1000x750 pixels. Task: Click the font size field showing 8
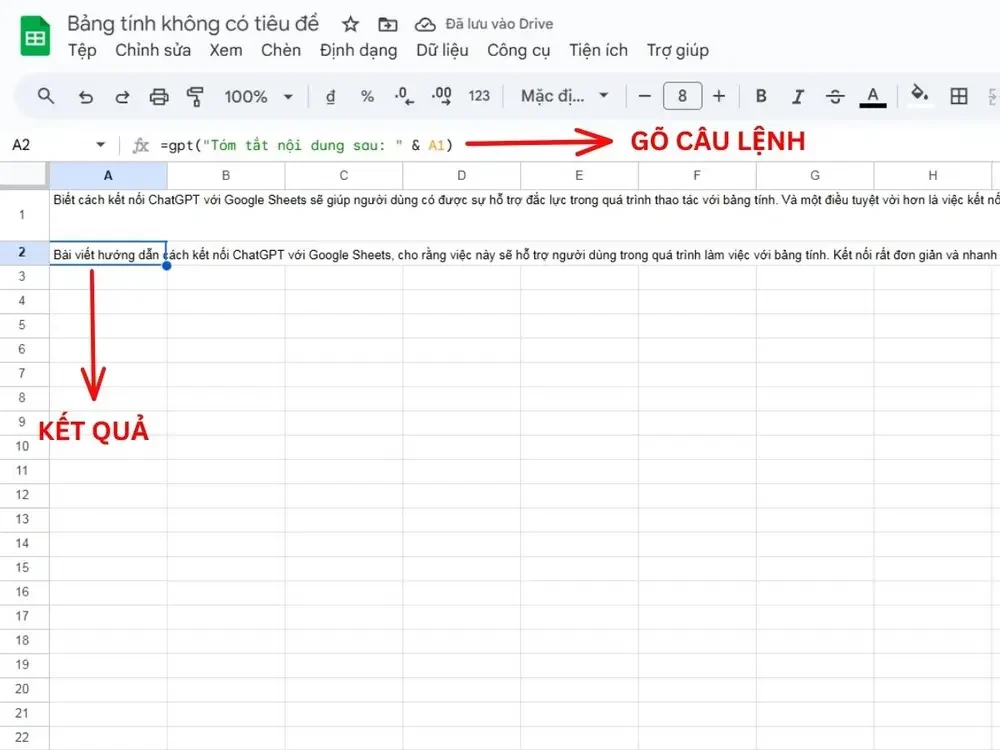coord(682,96)
